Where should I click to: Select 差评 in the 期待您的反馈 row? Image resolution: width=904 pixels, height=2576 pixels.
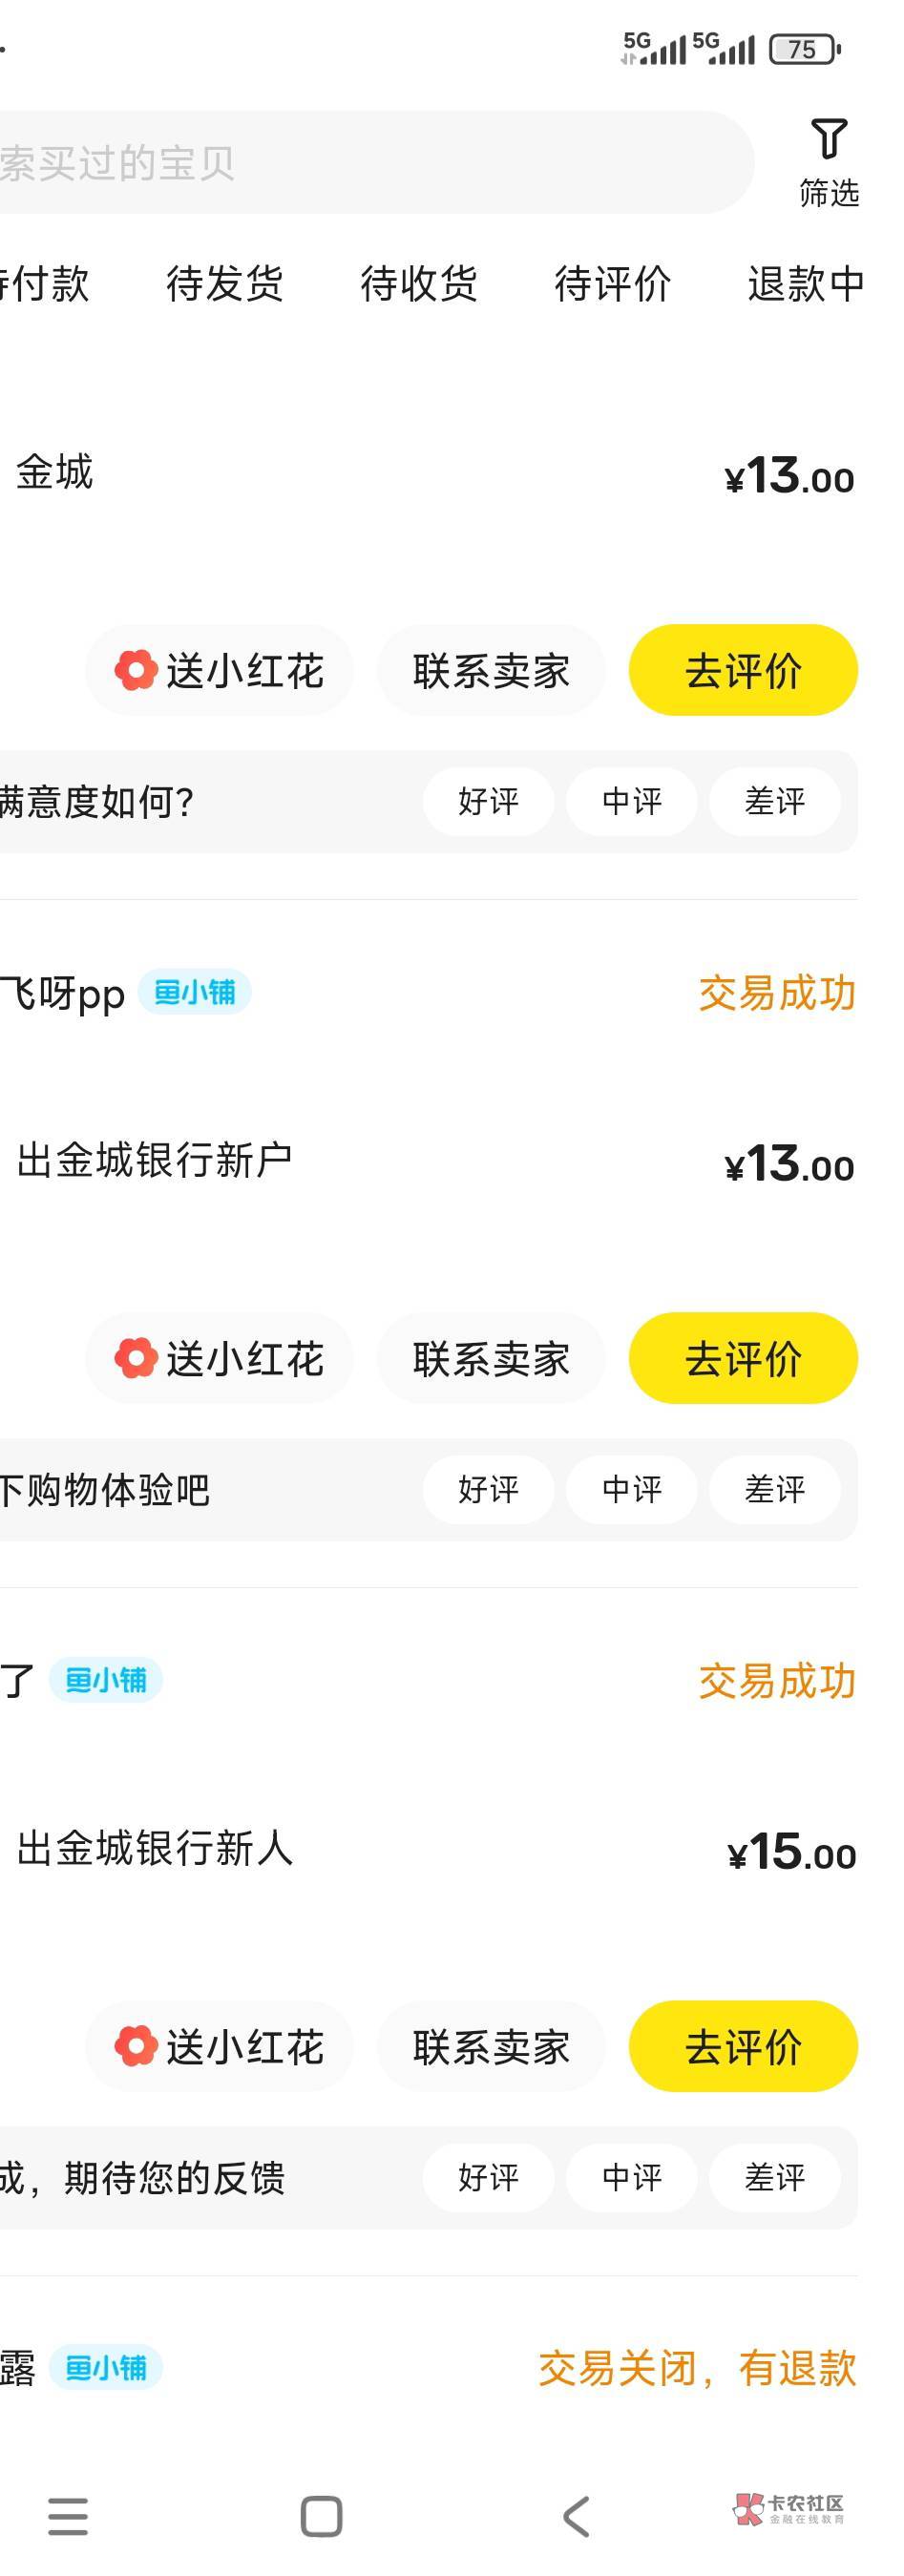pos(774,2177)
